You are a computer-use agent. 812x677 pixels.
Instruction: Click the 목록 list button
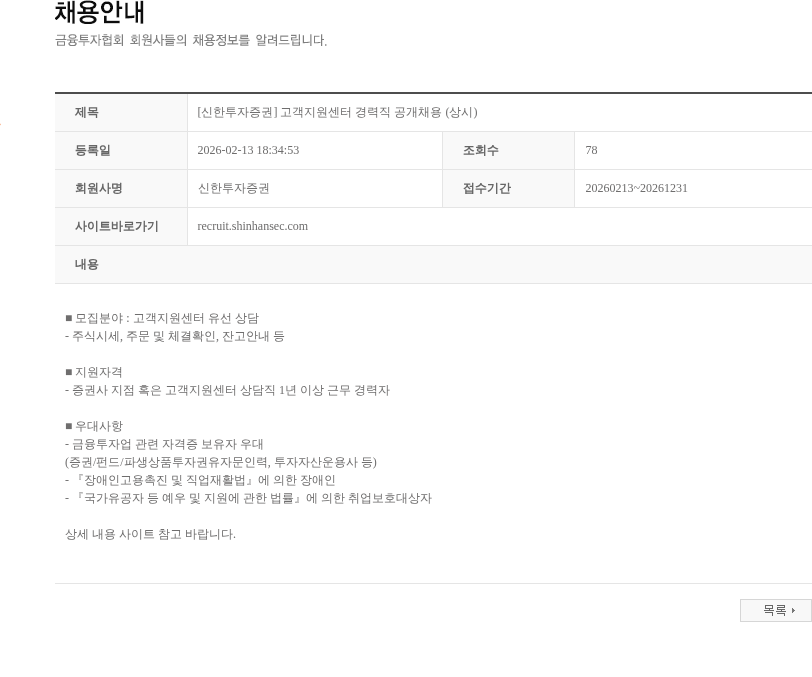[x=775, y=610]
